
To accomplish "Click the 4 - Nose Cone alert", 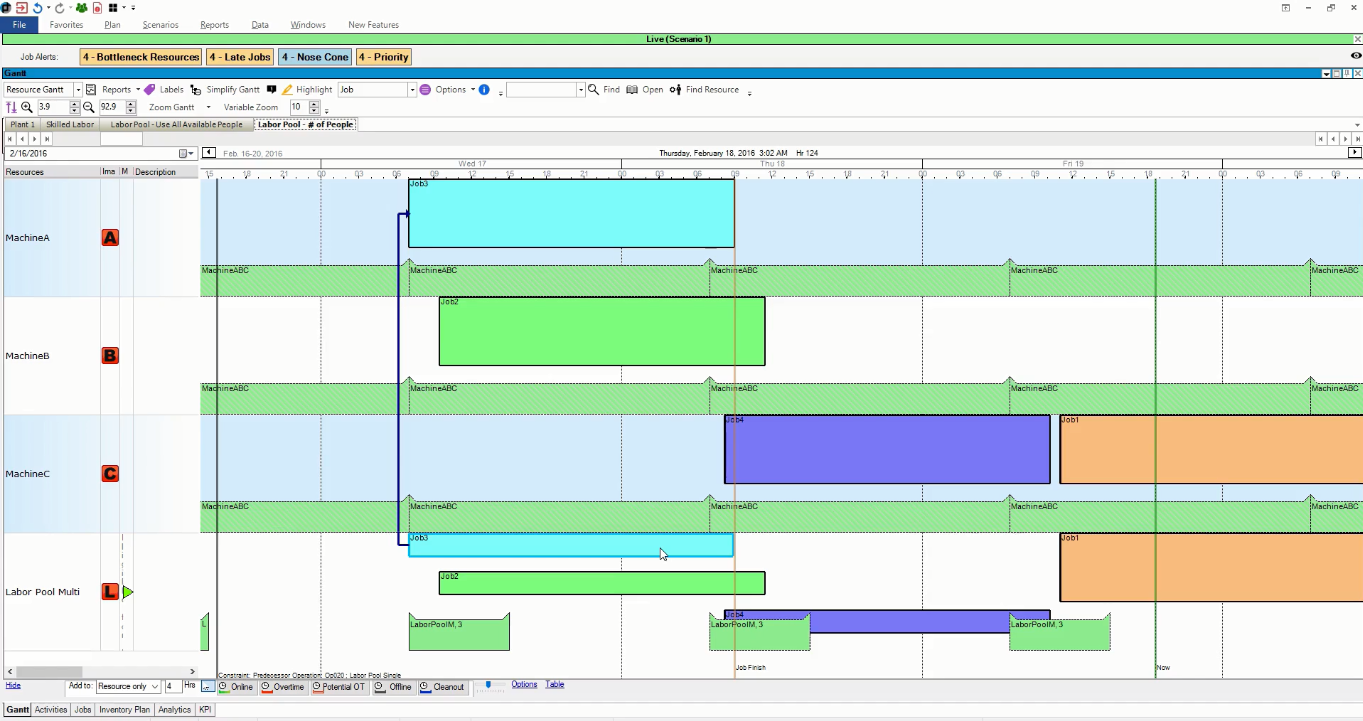I will 315,57.
